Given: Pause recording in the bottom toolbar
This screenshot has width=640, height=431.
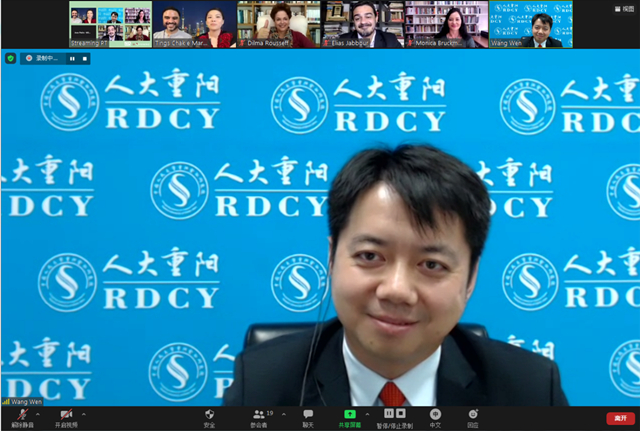Looking at the screenshot, I should click(x=389, y=413).
